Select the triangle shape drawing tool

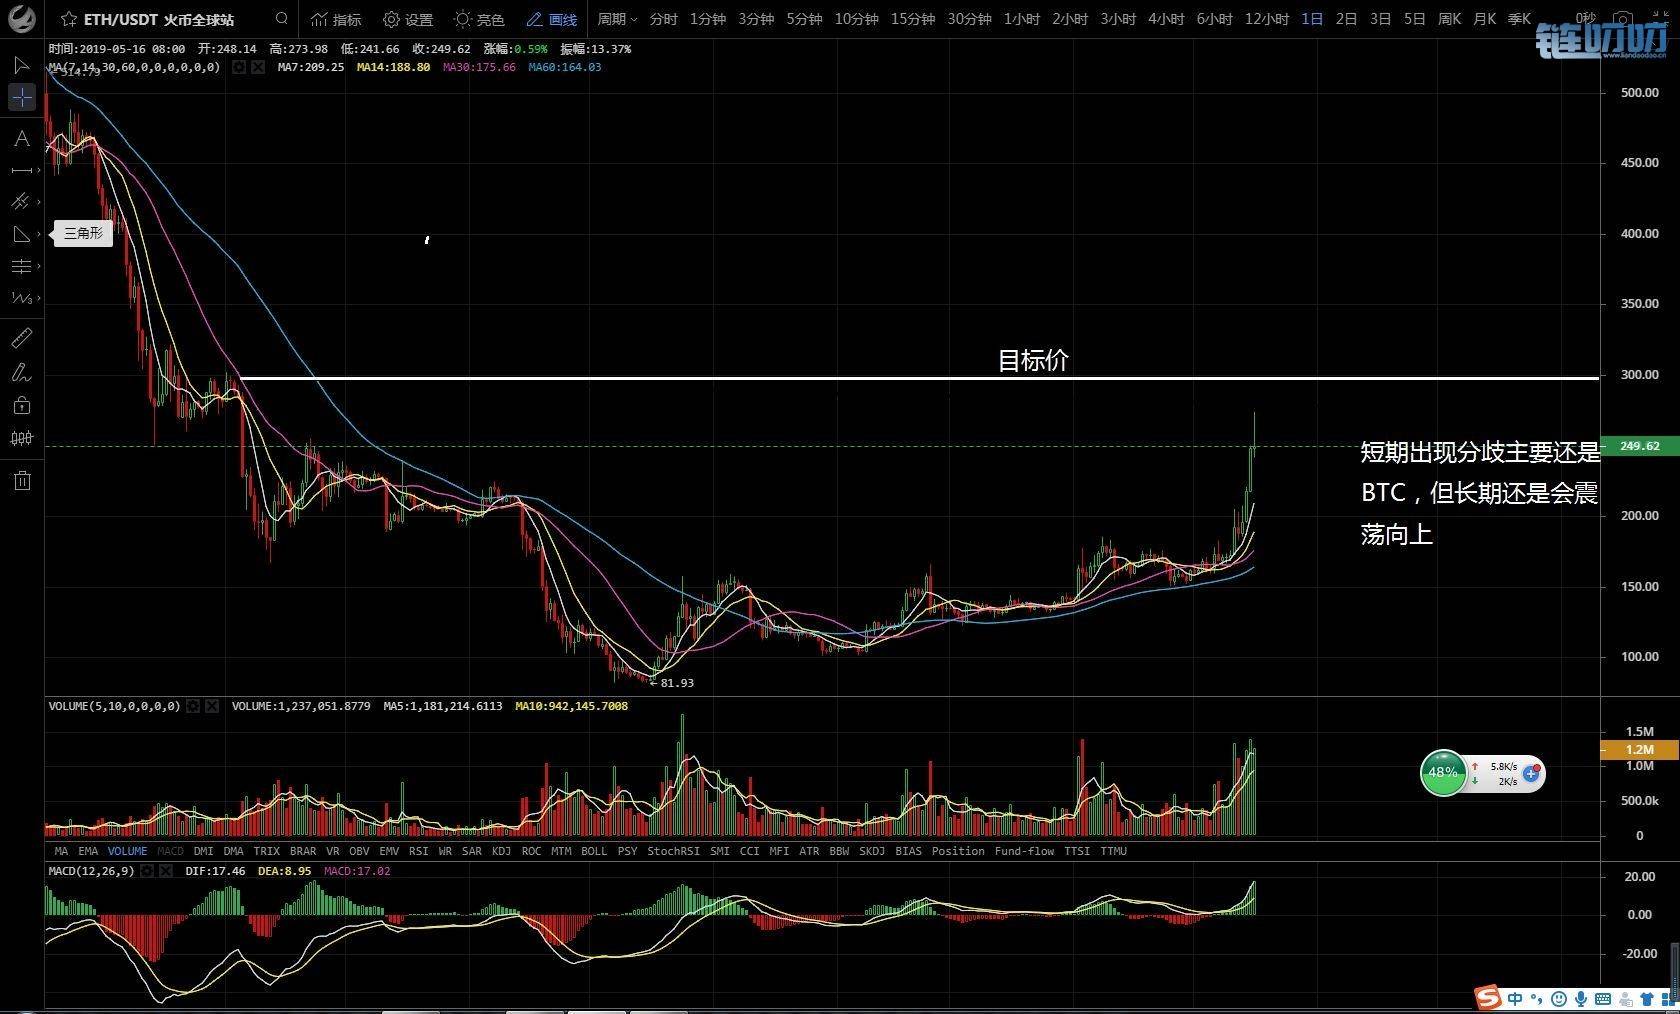[21, 234]
